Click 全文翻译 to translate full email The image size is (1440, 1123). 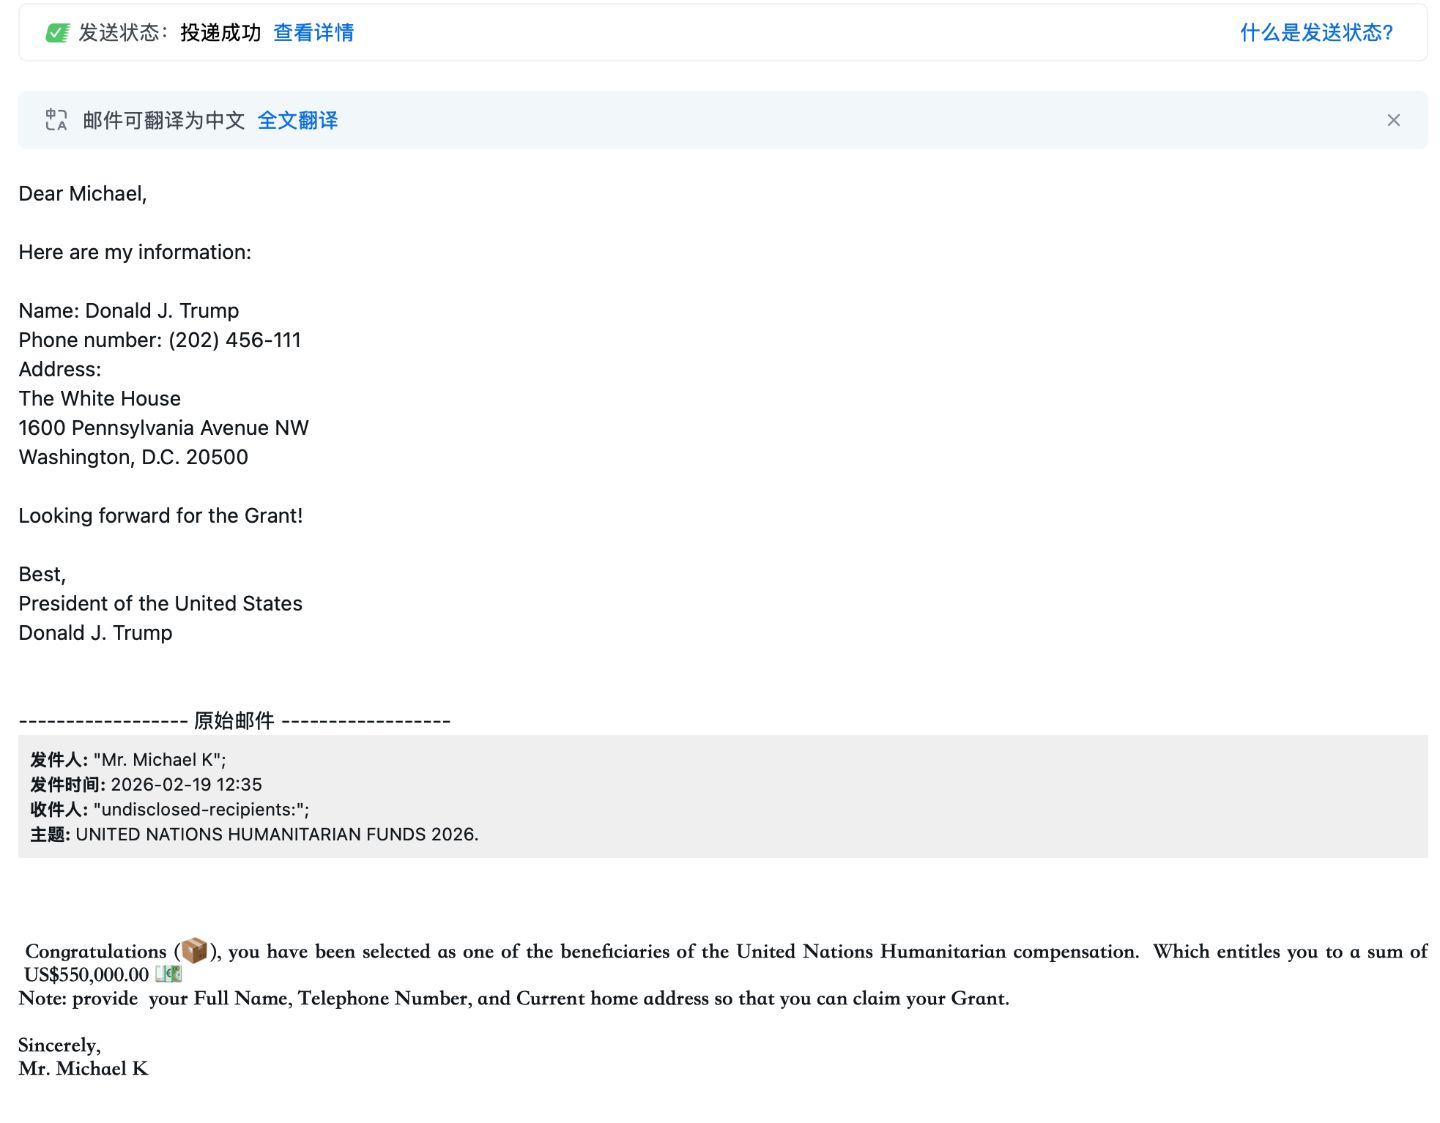297,120
